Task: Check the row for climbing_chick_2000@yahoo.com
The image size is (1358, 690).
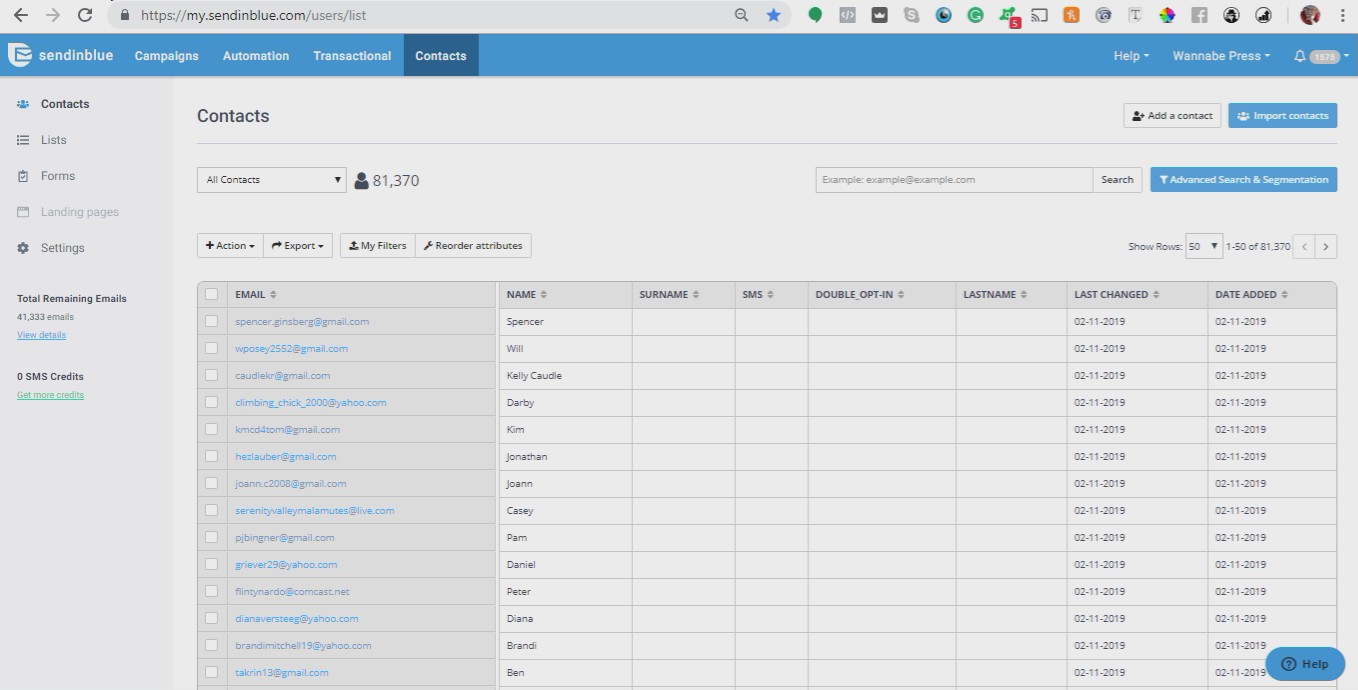Action: click(x=212, y=402)
